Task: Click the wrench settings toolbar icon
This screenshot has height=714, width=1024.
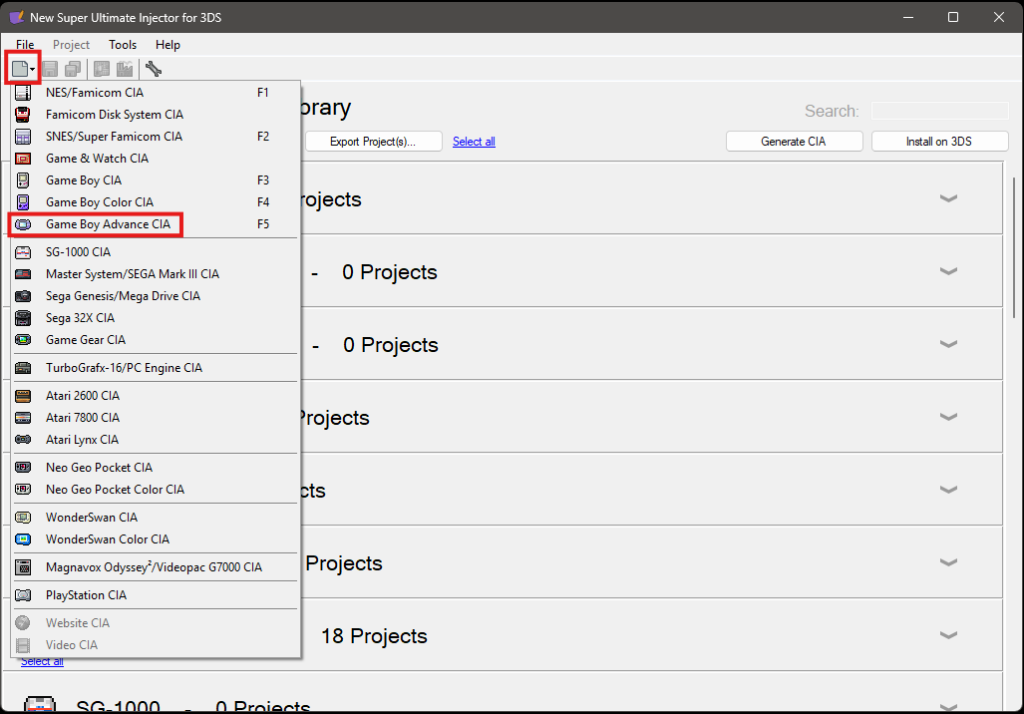Action: point(153,69)
